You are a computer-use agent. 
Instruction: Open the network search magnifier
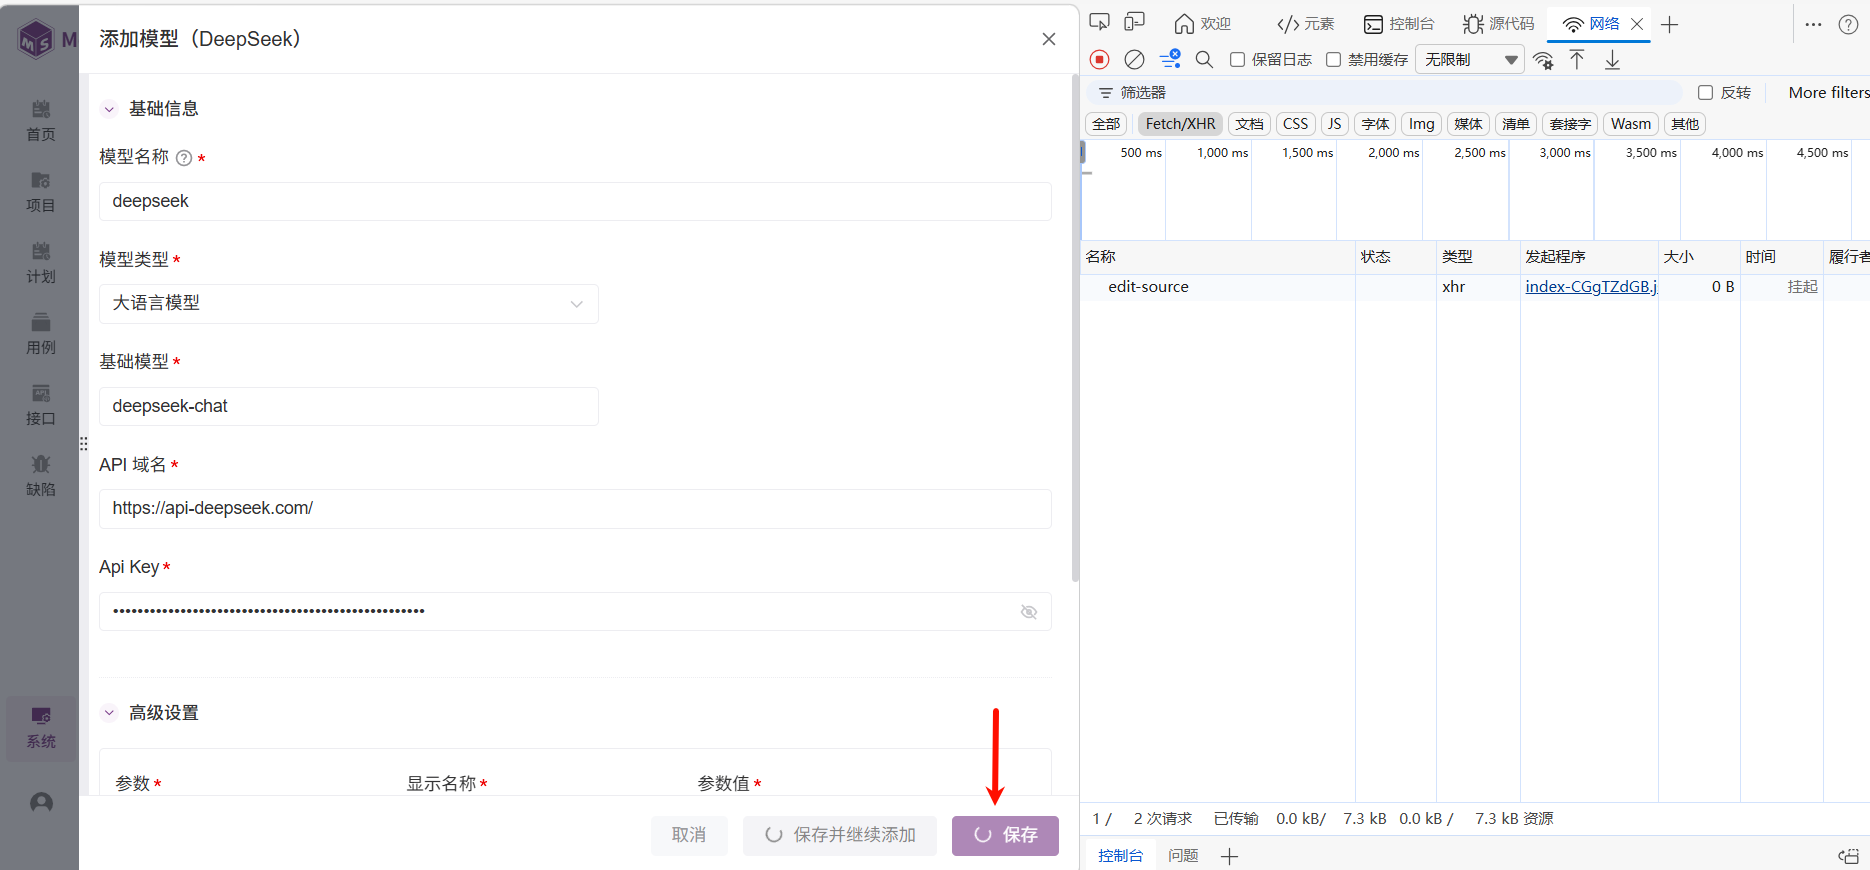point(1204,60)
